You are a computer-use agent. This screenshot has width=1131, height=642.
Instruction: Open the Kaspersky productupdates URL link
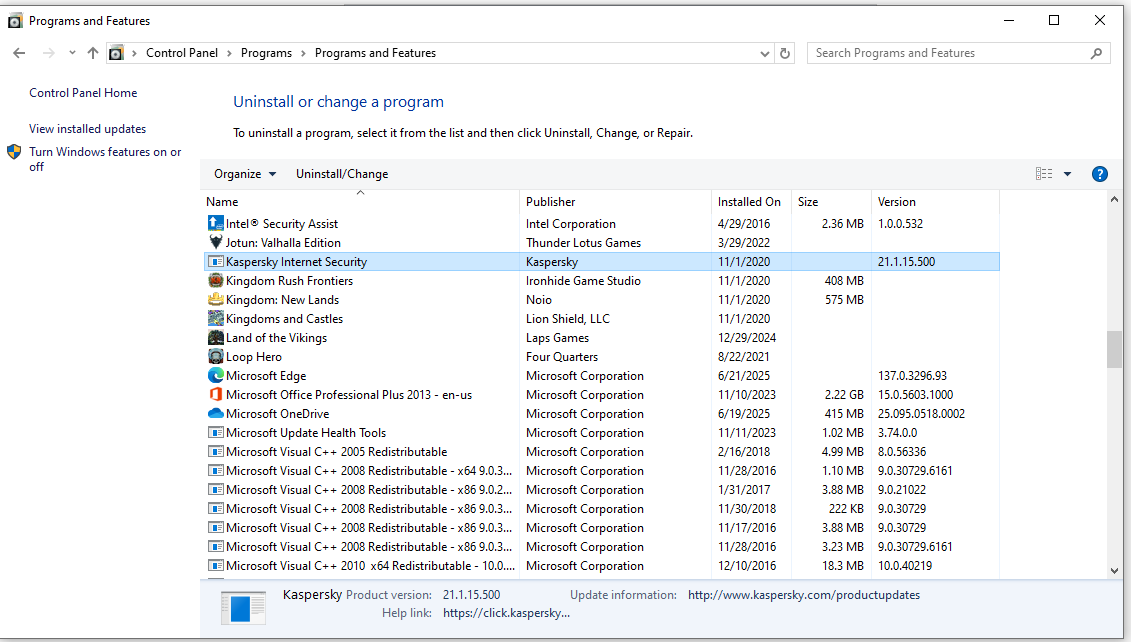(x=804, y=595)
